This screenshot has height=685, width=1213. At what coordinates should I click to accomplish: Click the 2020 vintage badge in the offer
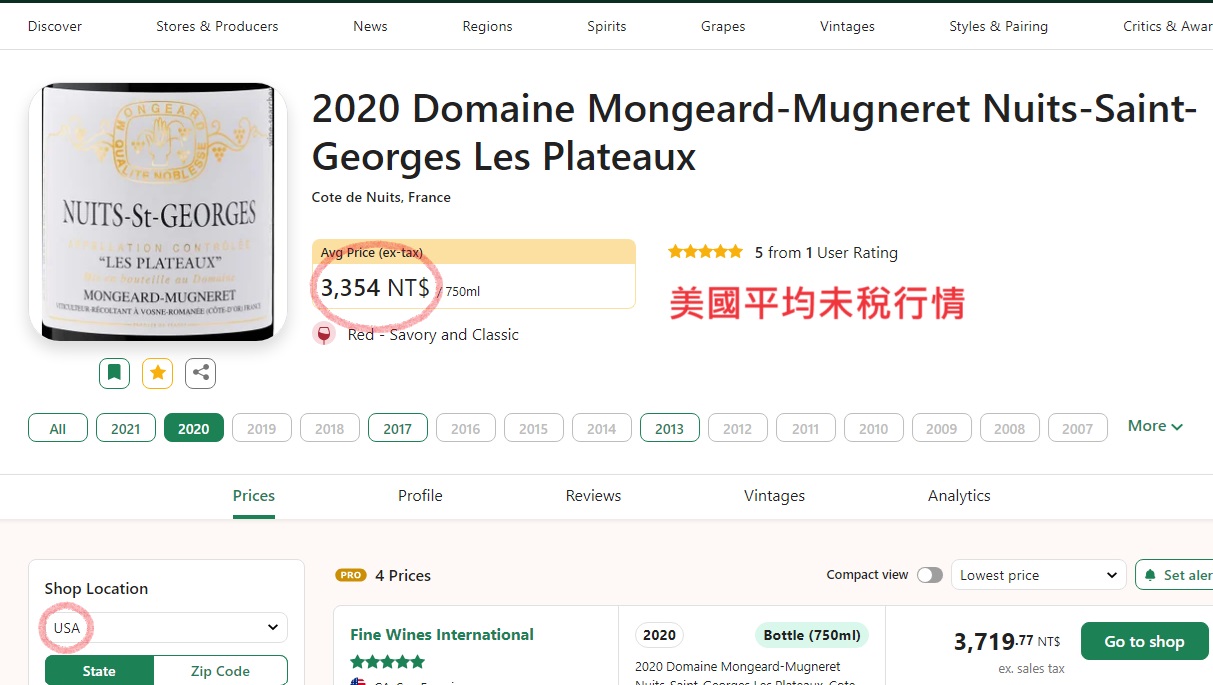(x=659, y=635)
